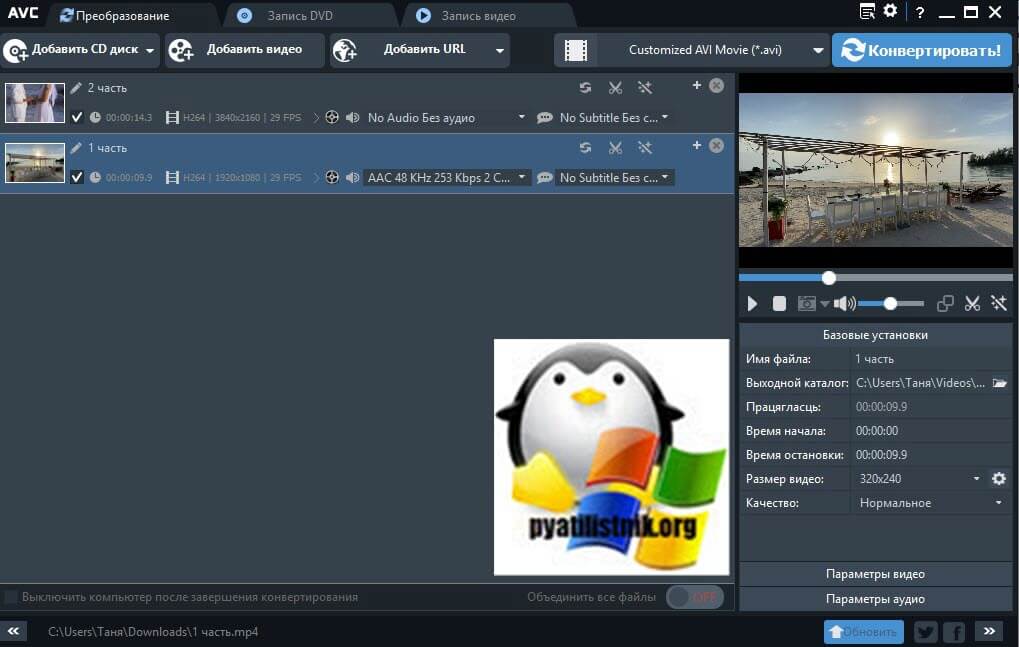Expand audio track dropdown for '1 часть'
The image size is (1019, 647).
[x=521, y=177]
